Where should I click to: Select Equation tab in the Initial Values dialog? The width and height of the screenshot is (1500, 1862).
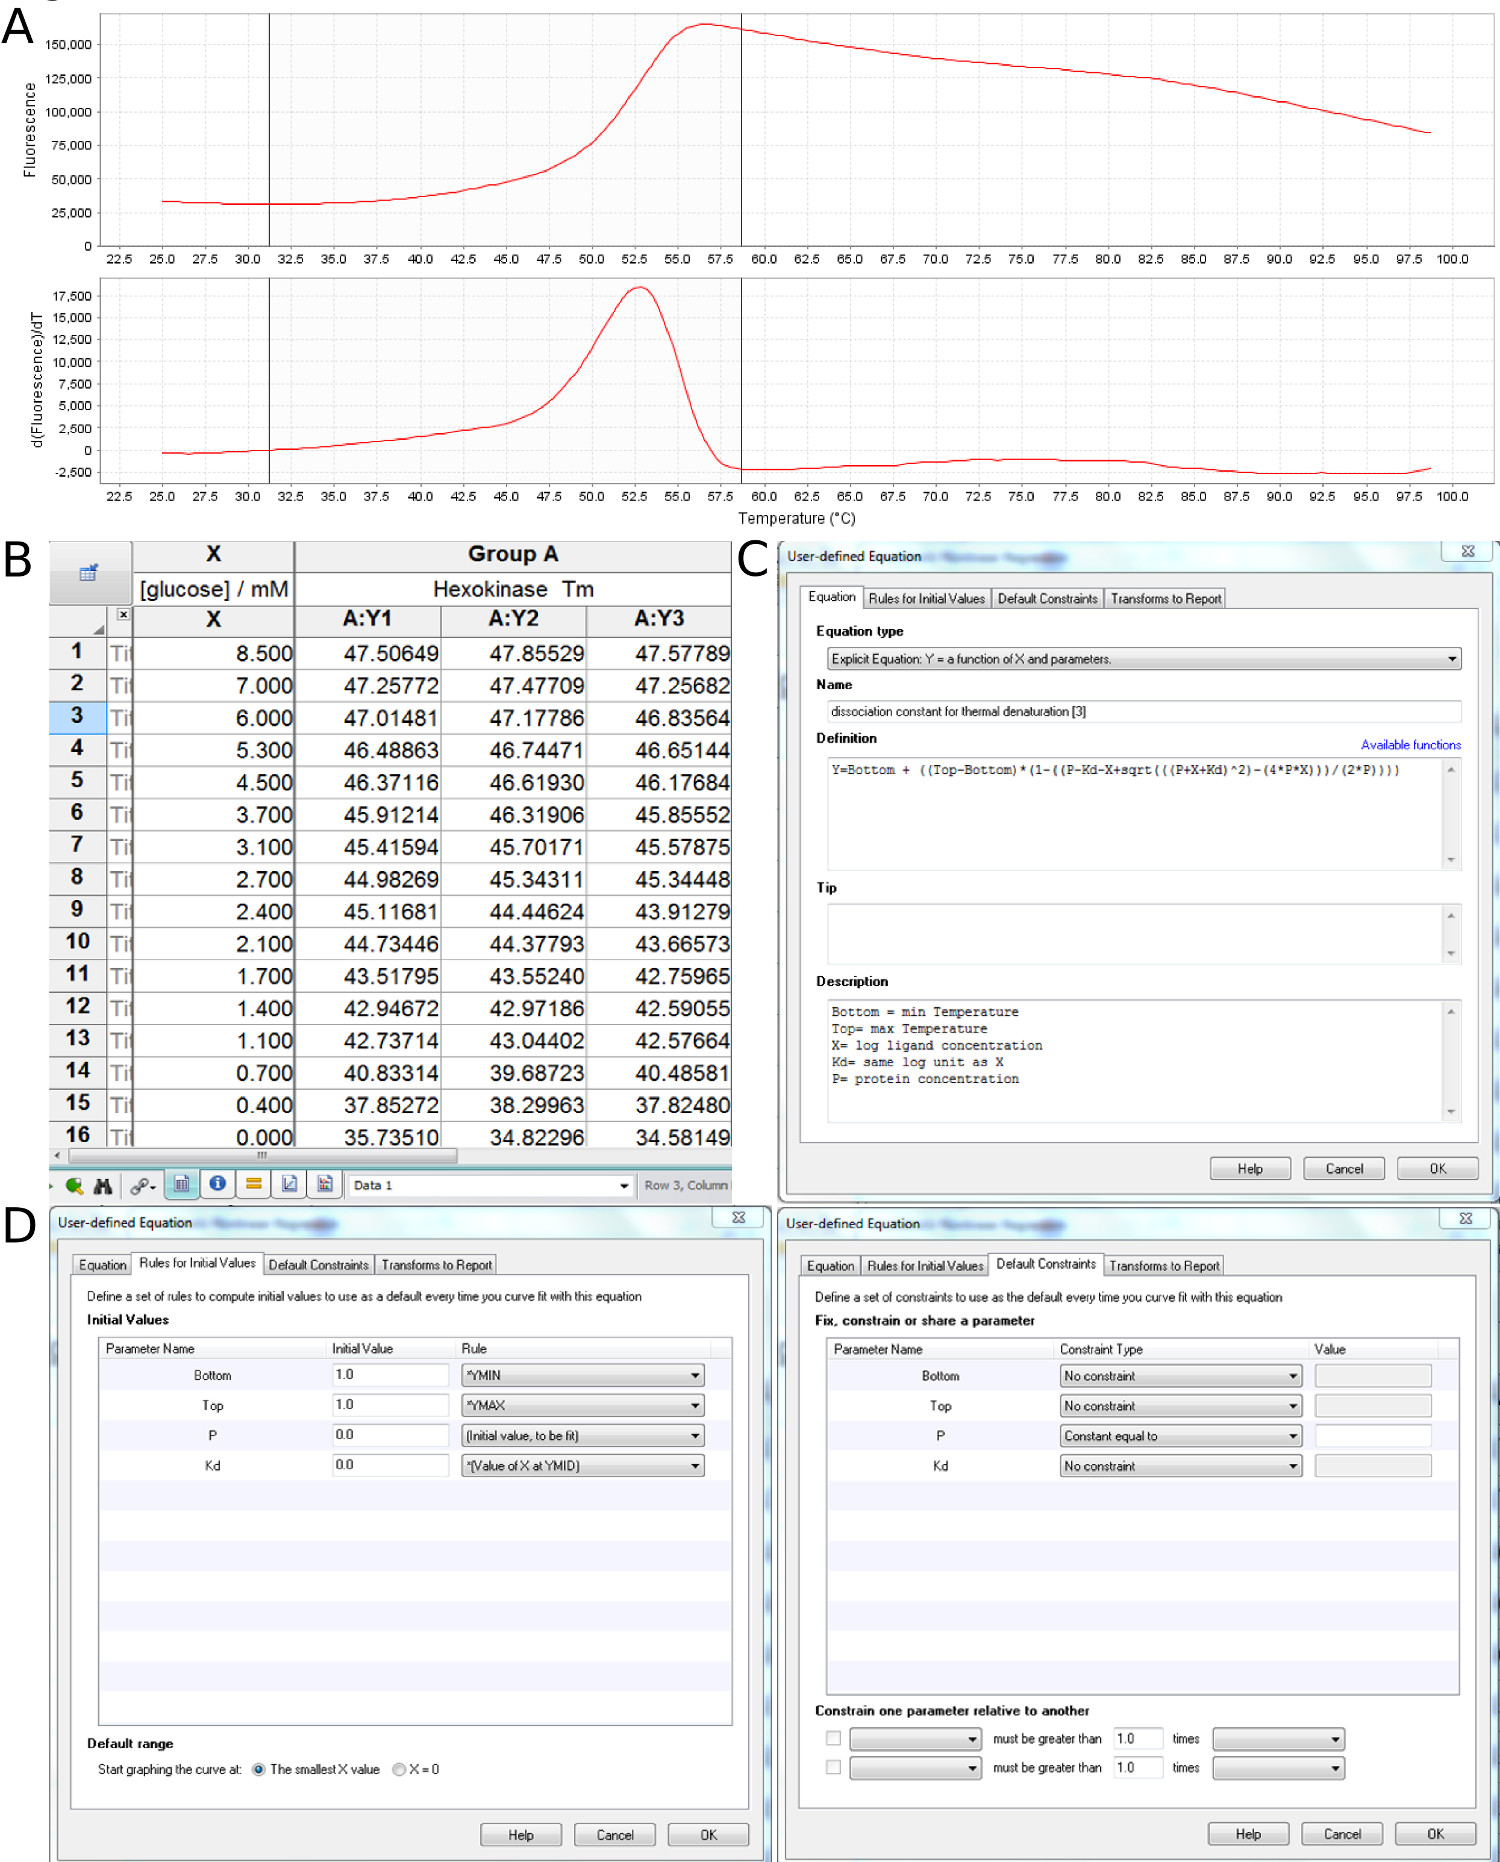pos(103,1265)
